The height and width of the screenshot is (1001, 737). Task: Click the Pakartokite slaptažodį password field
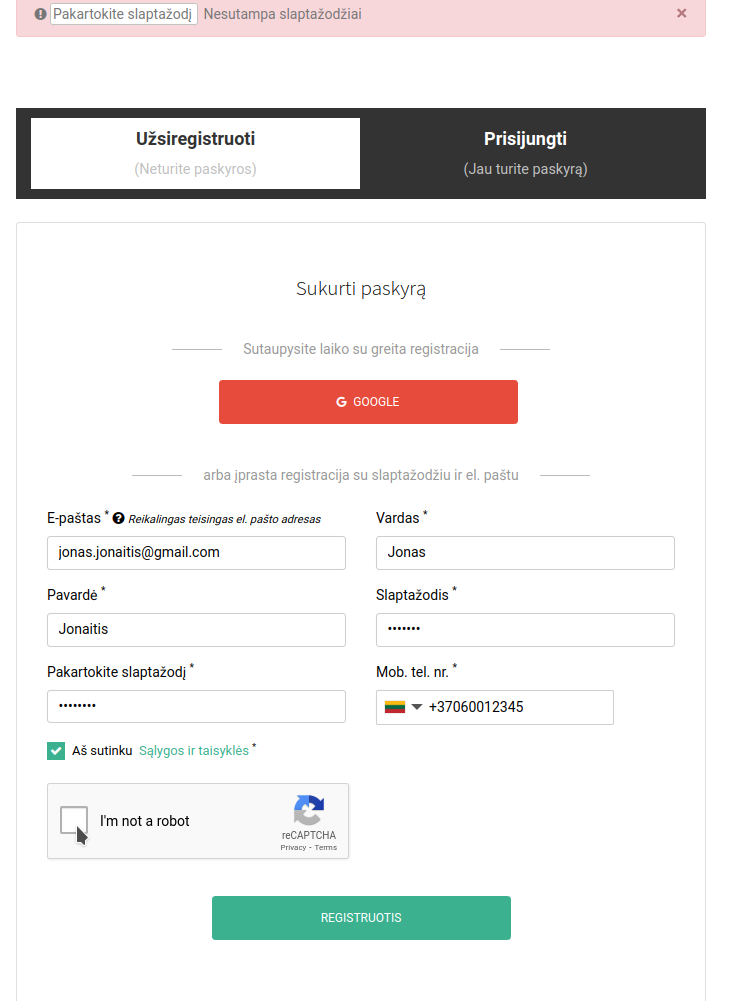pos(197,707)
